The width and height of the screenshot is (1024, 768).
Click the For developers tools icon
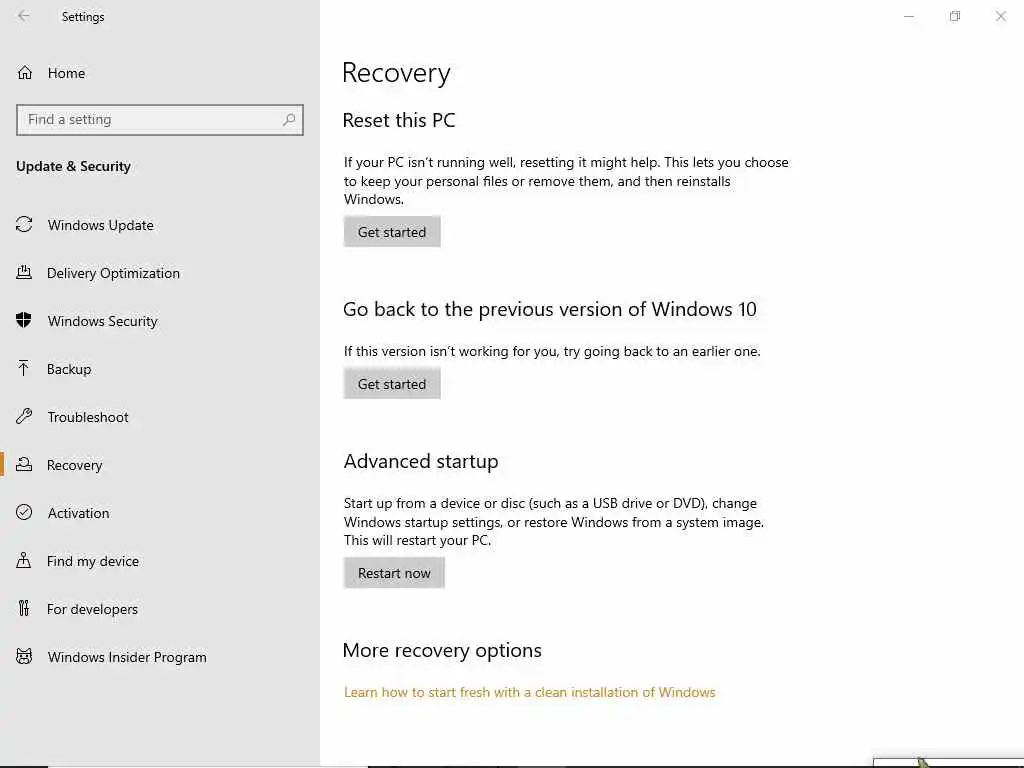24,609
